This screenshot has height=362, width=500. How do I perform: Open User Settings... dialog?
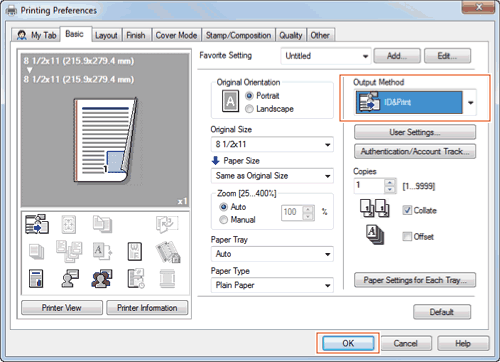(415, 132)
